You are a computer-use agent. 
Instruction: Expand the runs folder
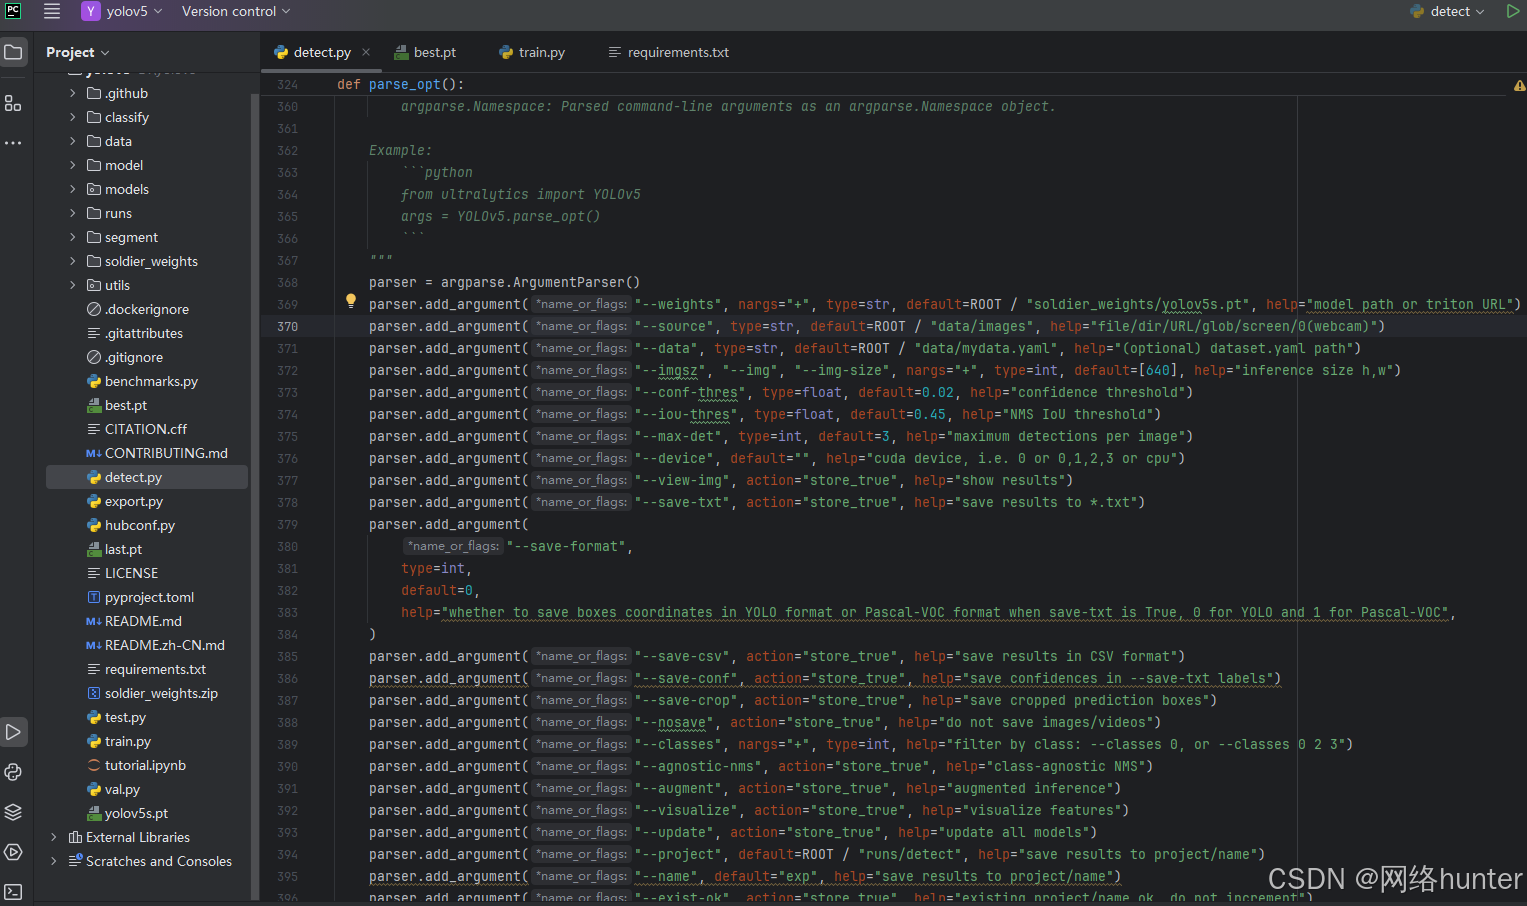point(72,213)
